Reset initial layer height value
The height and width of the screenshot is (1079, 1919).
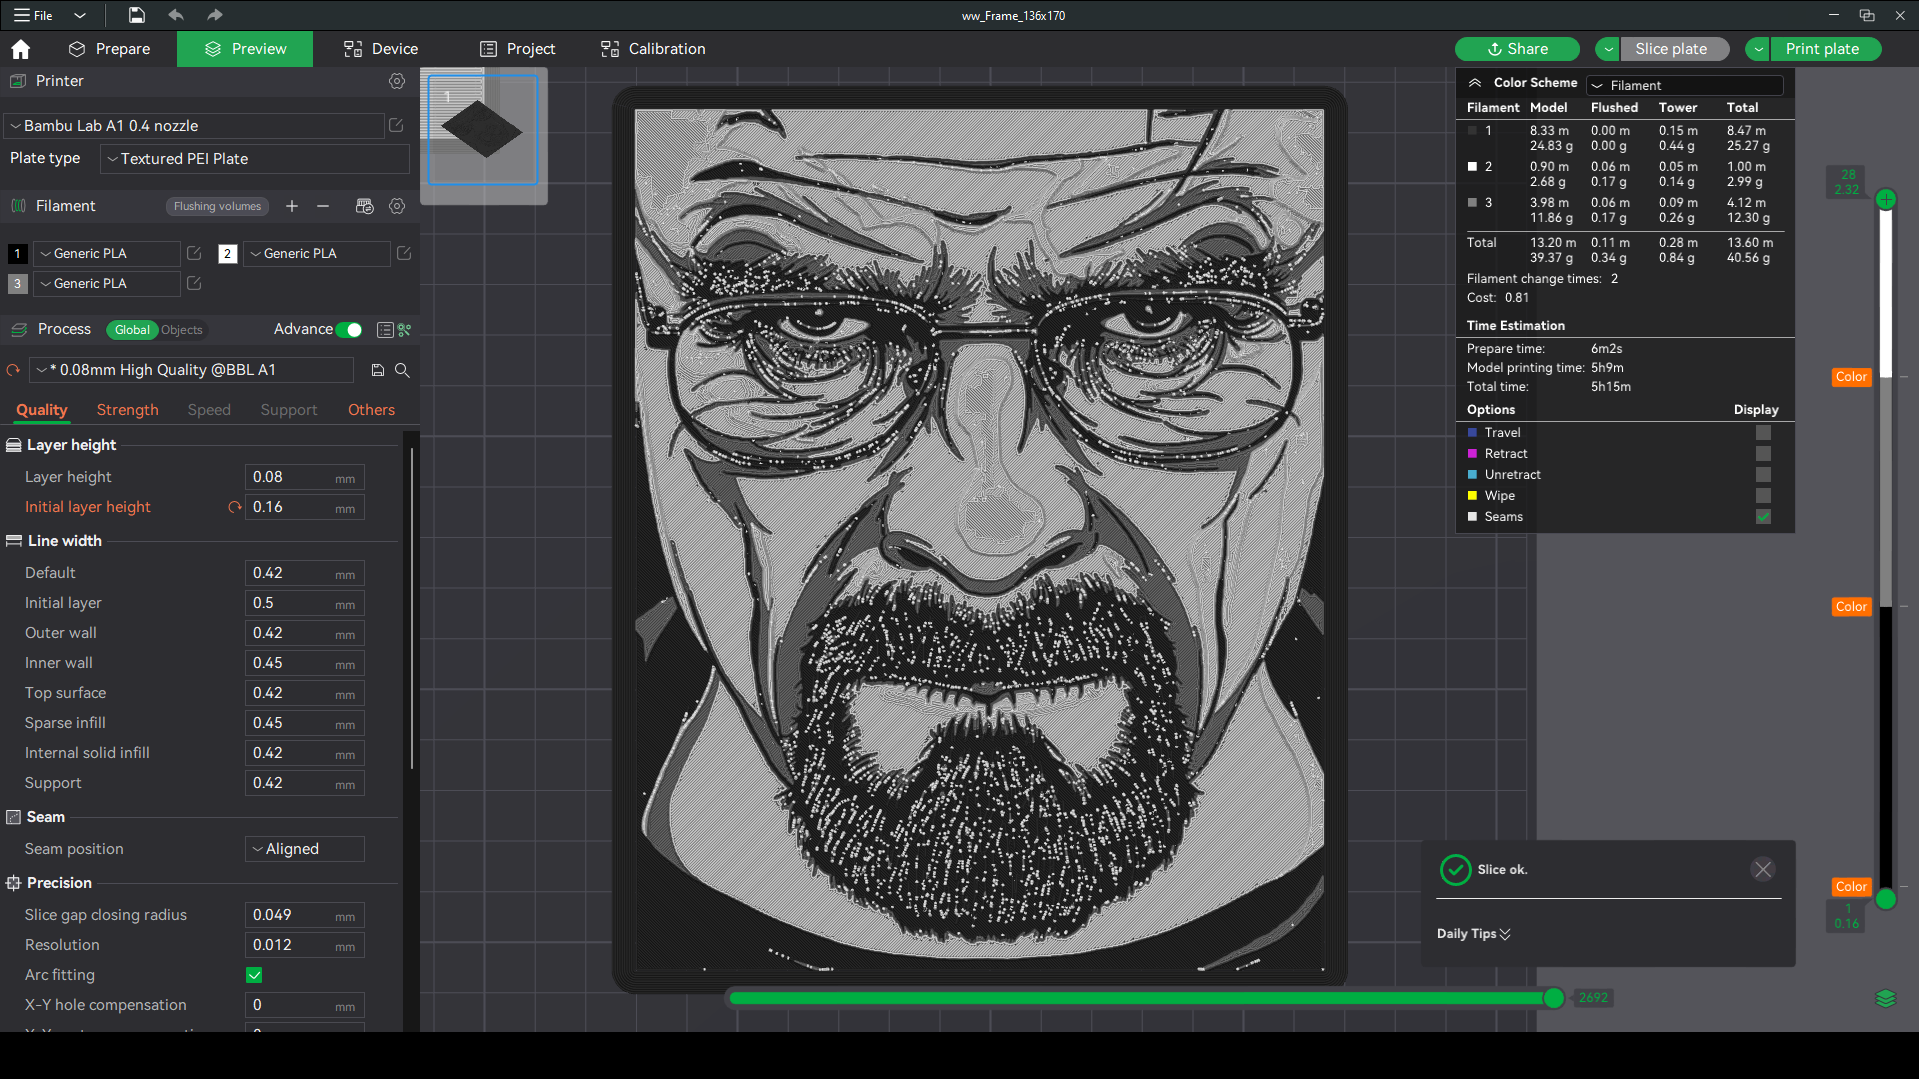click(x=235, y=507)
